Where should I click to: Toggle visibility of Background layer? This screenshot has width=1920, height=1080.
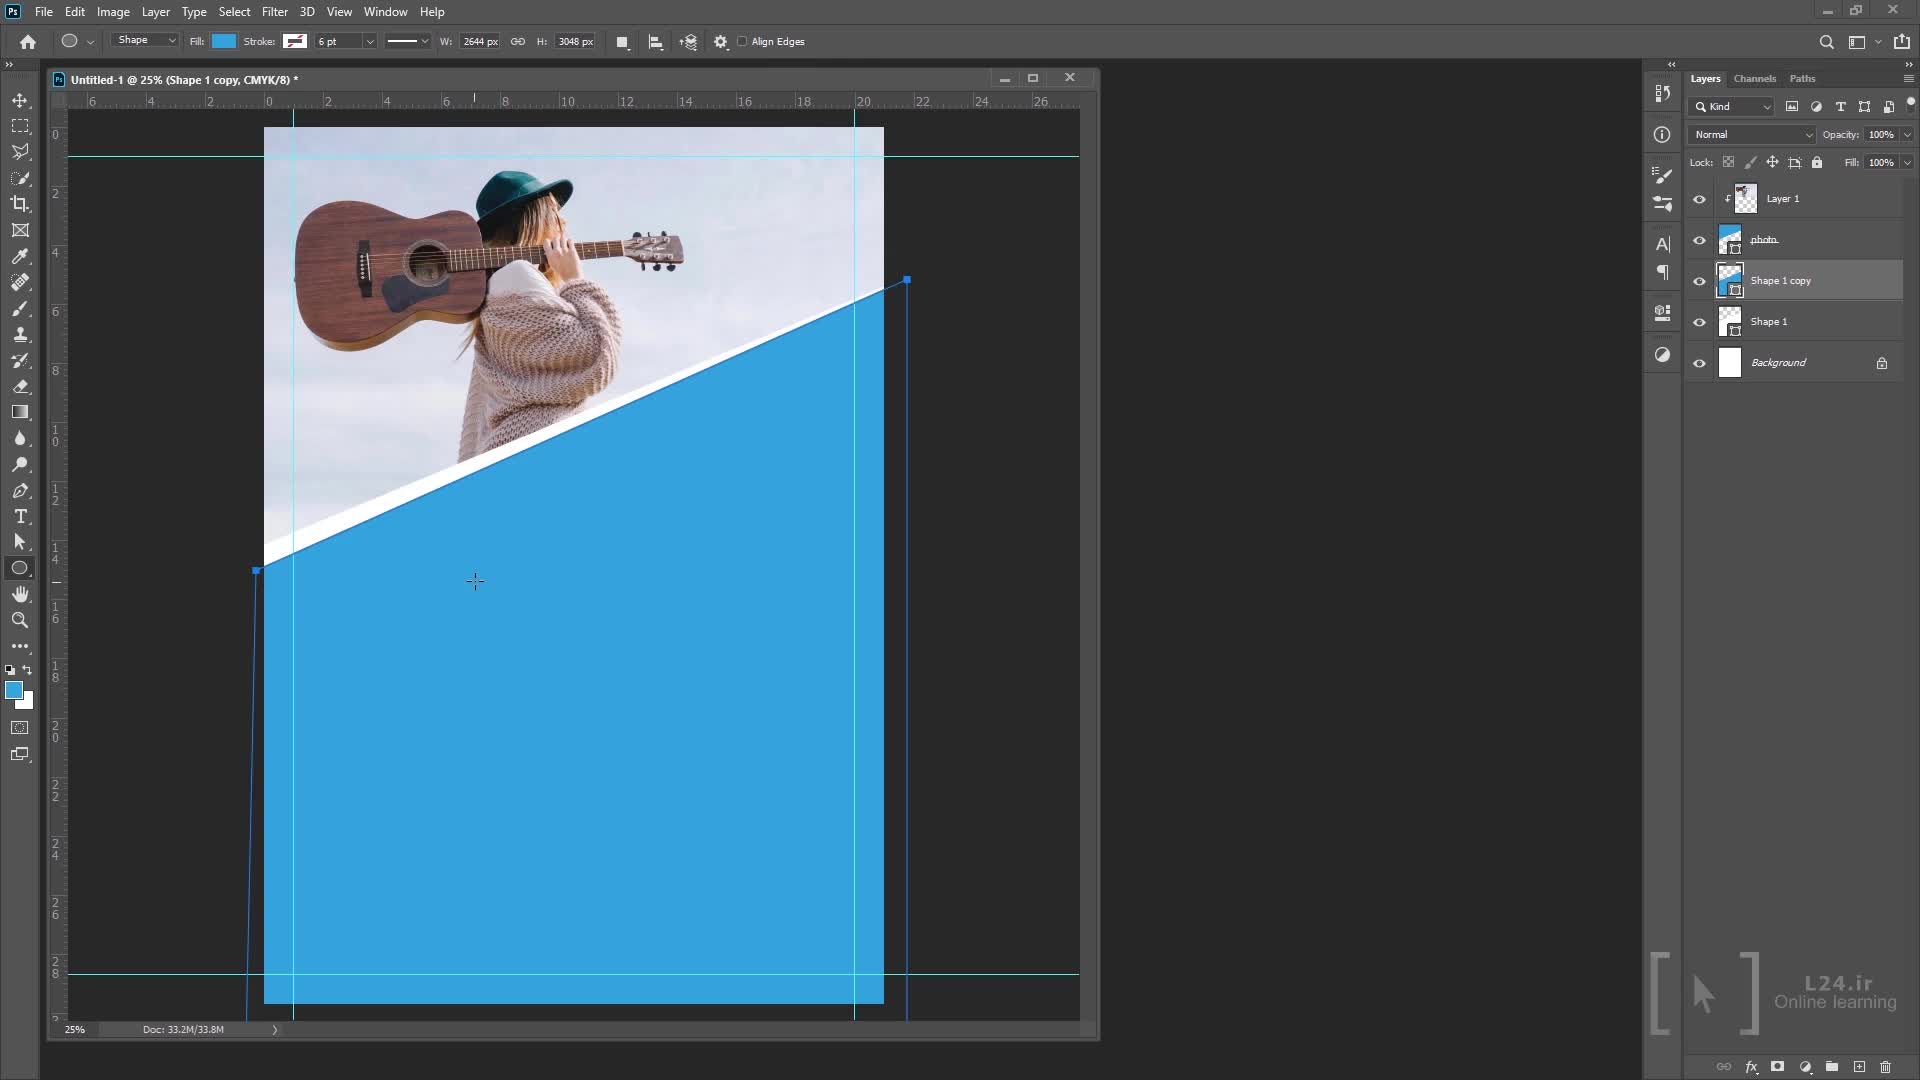(x=1699, y=363)
